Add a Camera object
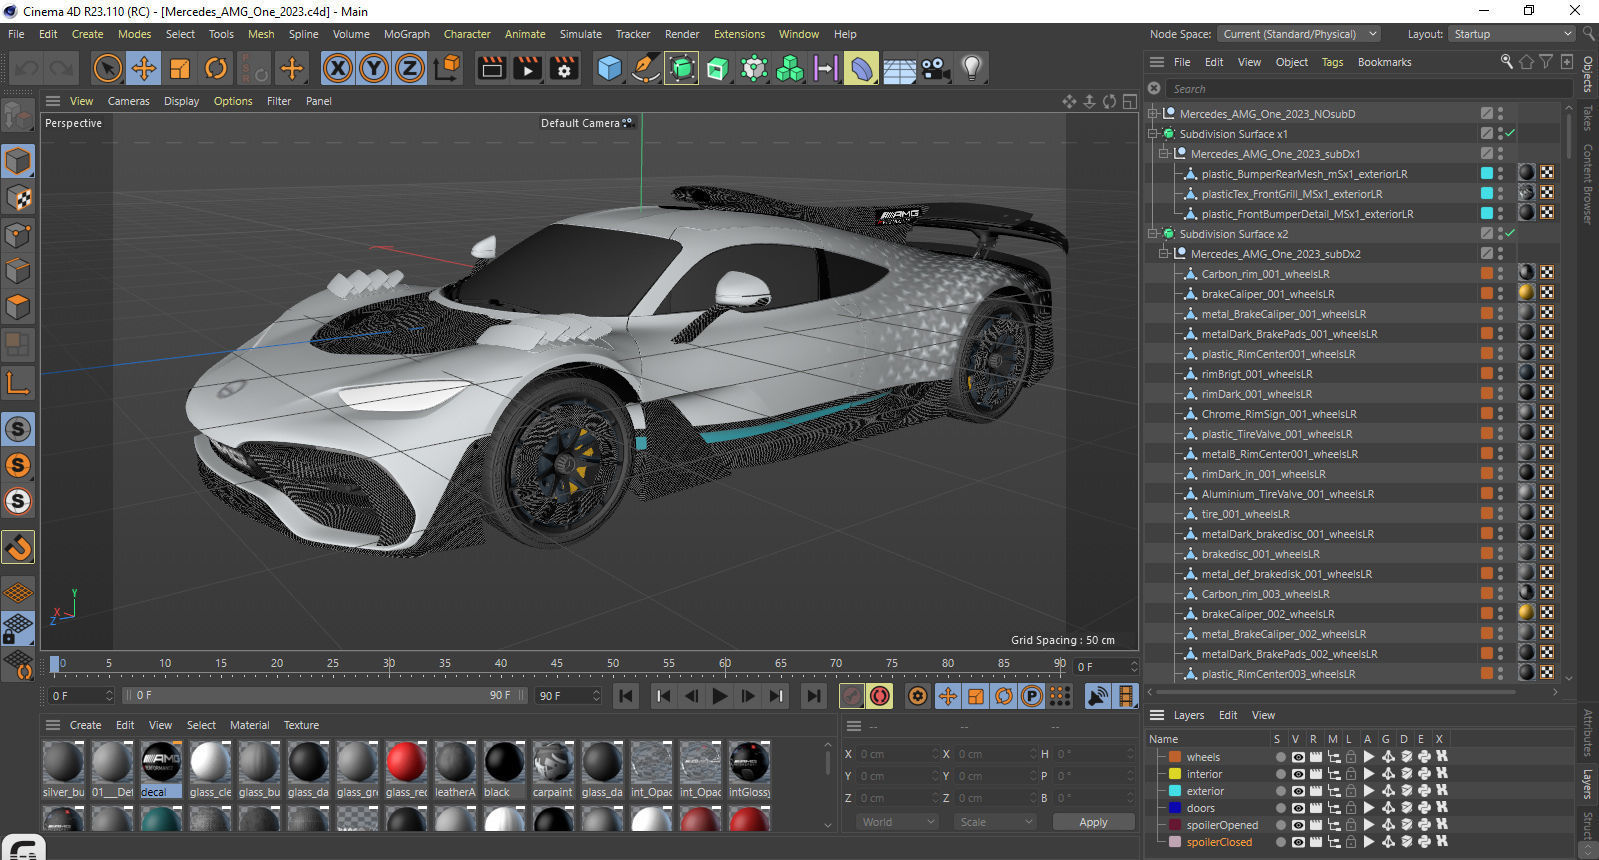The width and height of the screenshot is (1599, 860). click(935, 68)
